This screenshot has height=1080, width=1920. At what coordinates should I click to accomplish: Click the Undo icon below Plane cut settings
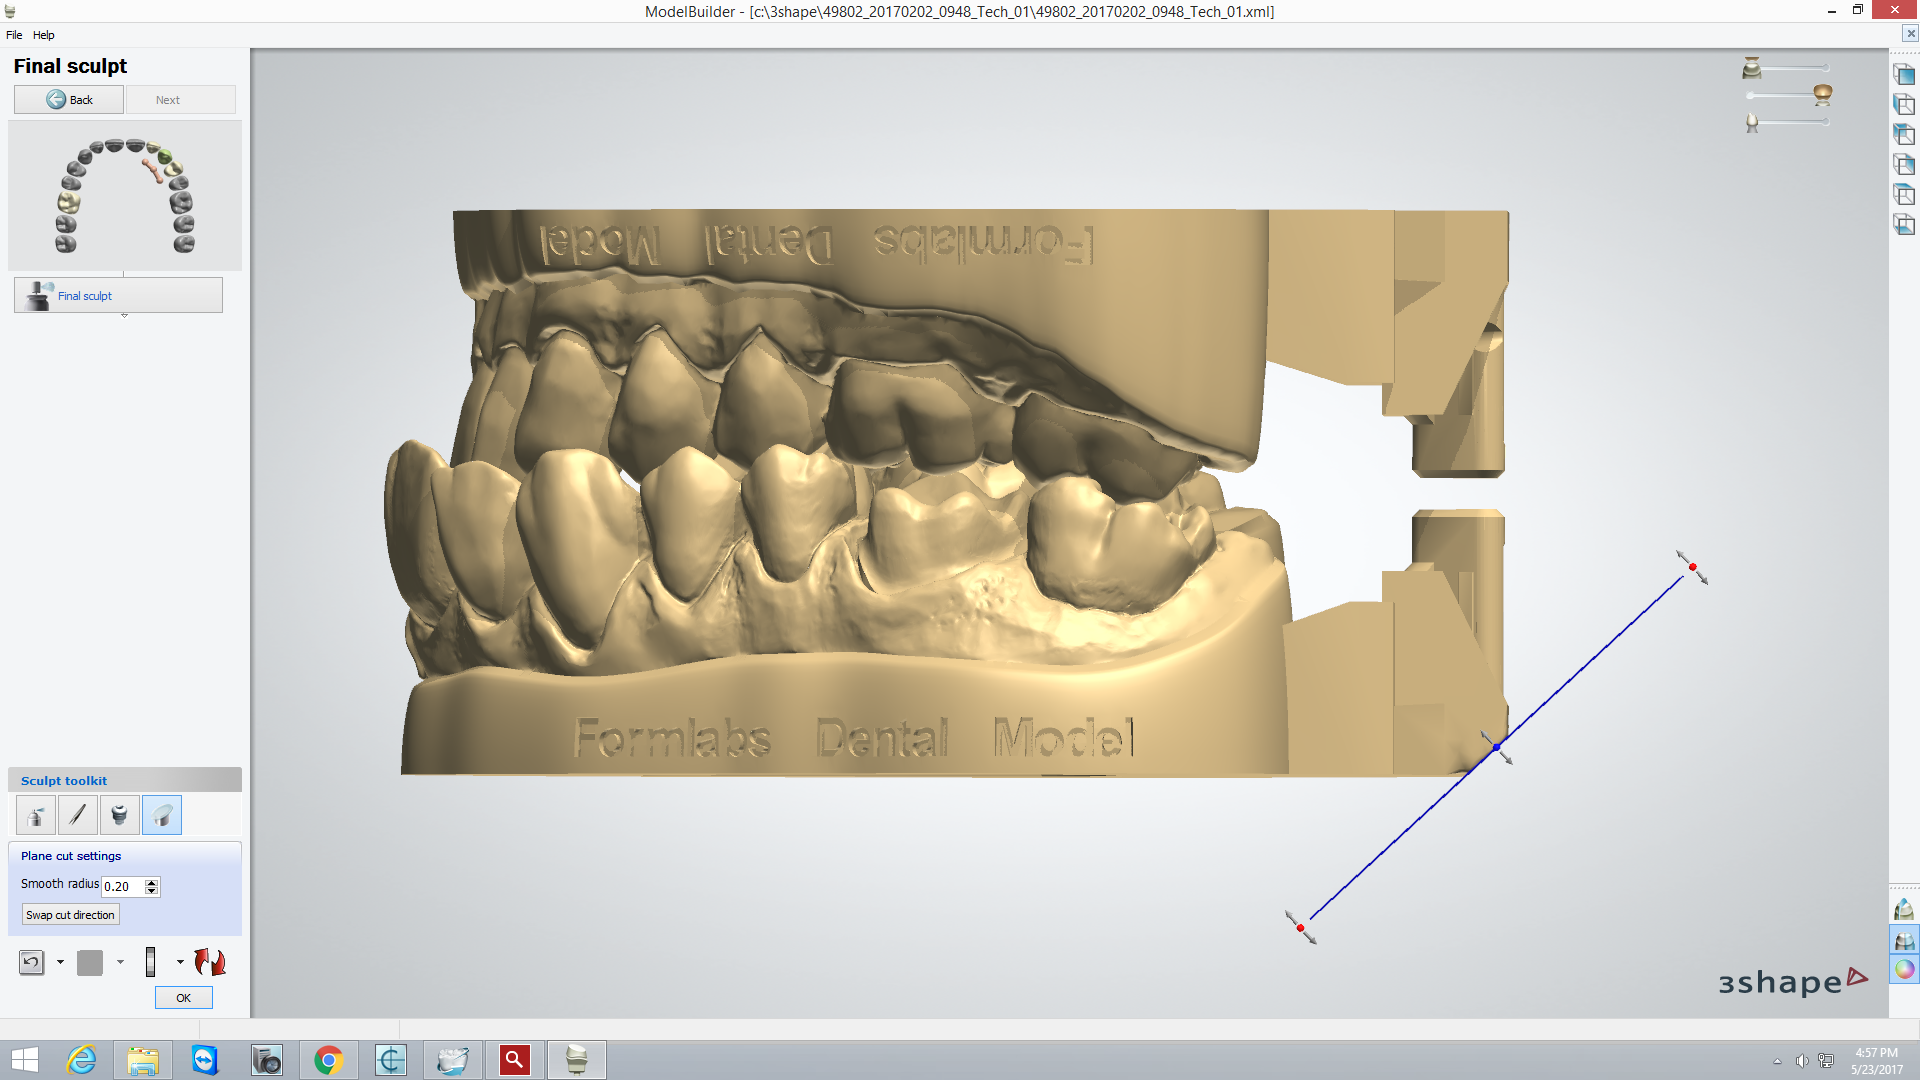[32, 962]
